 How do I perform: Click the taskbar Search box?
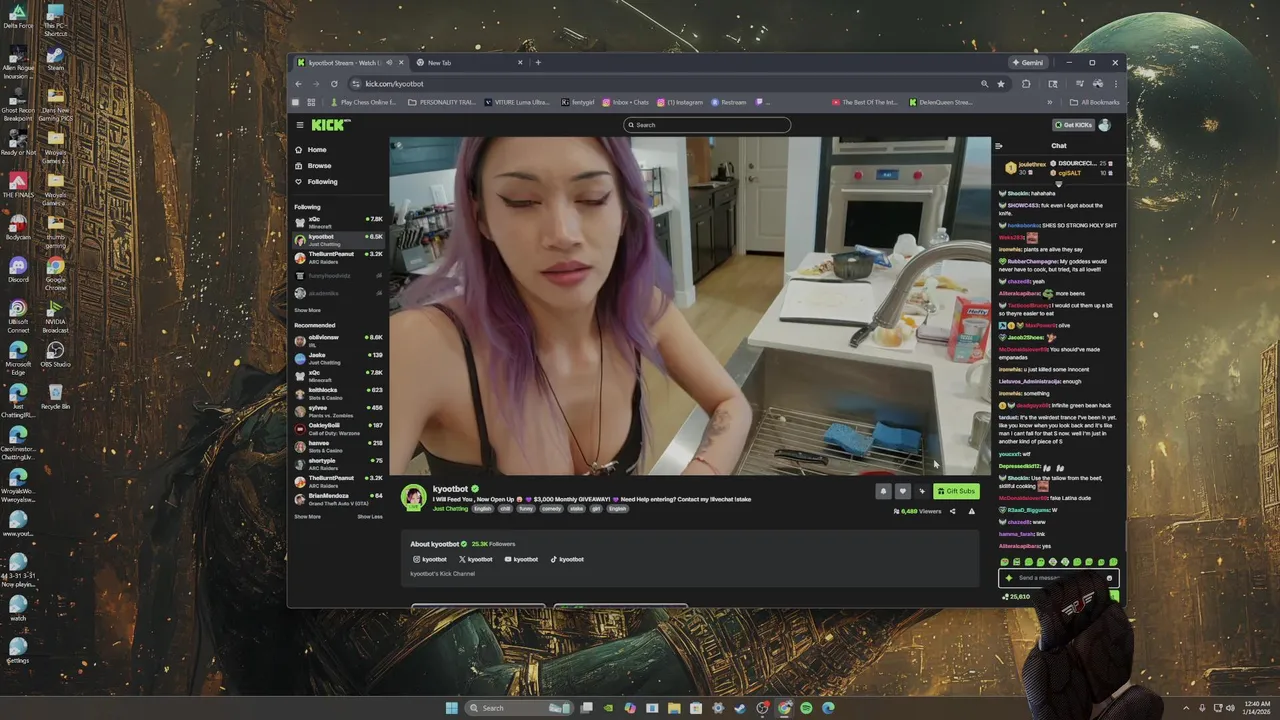point(518,708)
